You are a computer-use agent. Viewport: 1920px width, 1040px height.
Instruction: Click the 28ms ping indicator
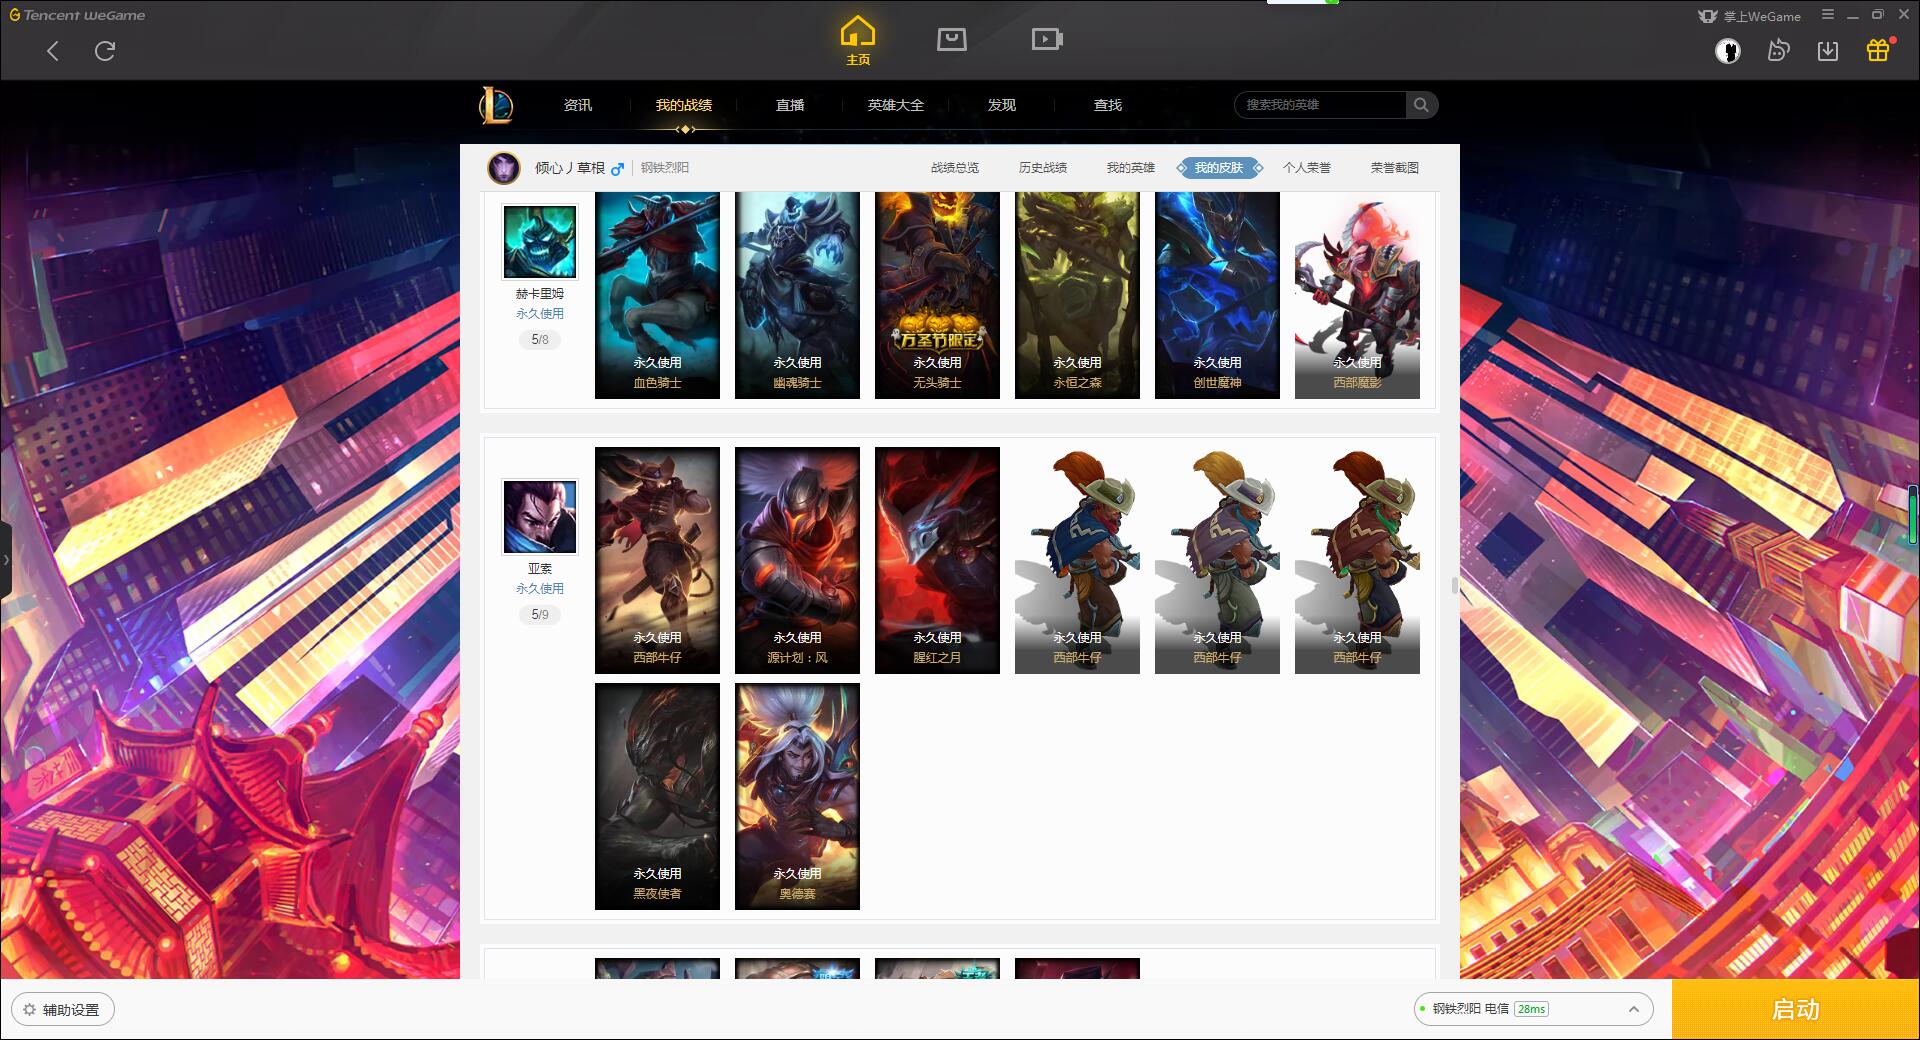[x=1531, y=1009]
